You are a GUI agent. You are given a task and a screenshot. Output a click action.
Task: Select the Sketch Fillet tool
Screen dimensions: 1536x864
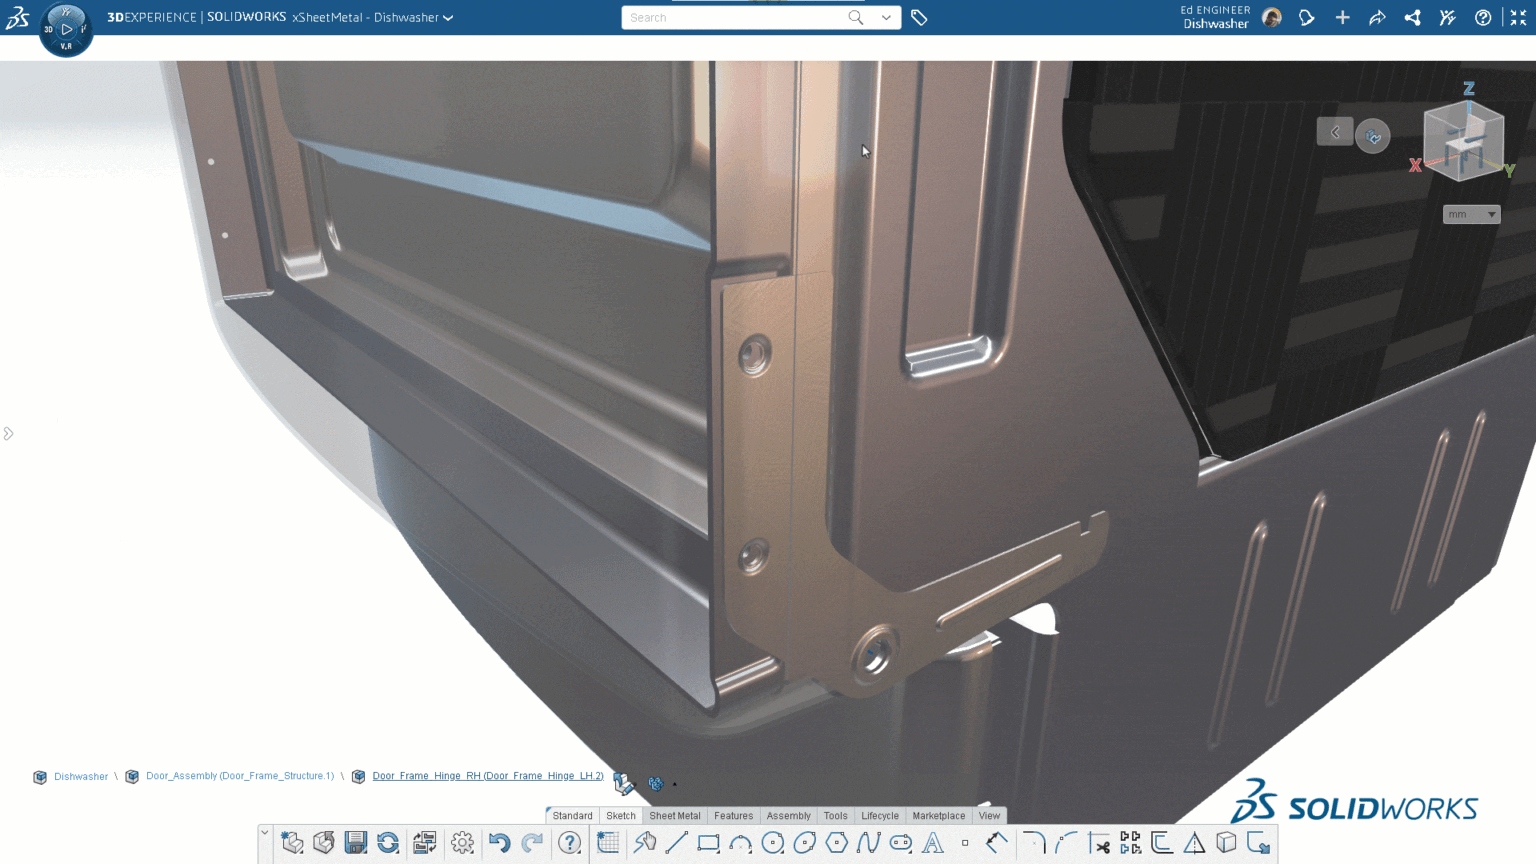point(1032,843)
